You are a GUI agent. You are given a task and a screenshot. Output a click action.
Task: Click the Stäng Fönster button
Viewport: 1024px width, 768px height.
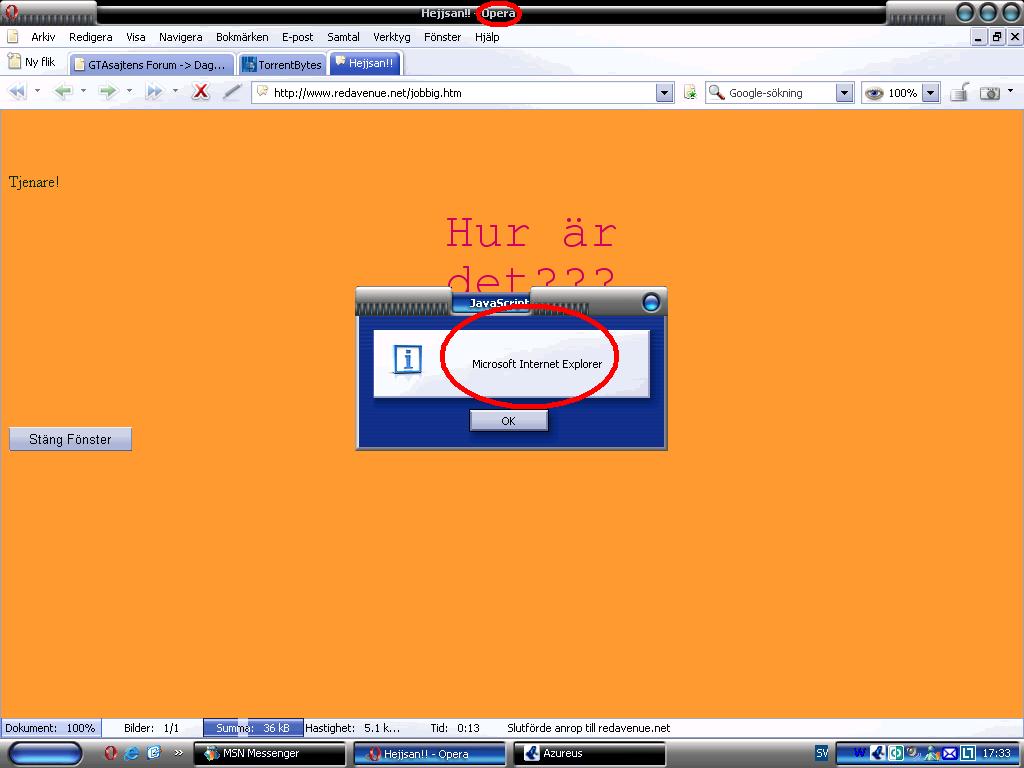[x=71, y=439]
